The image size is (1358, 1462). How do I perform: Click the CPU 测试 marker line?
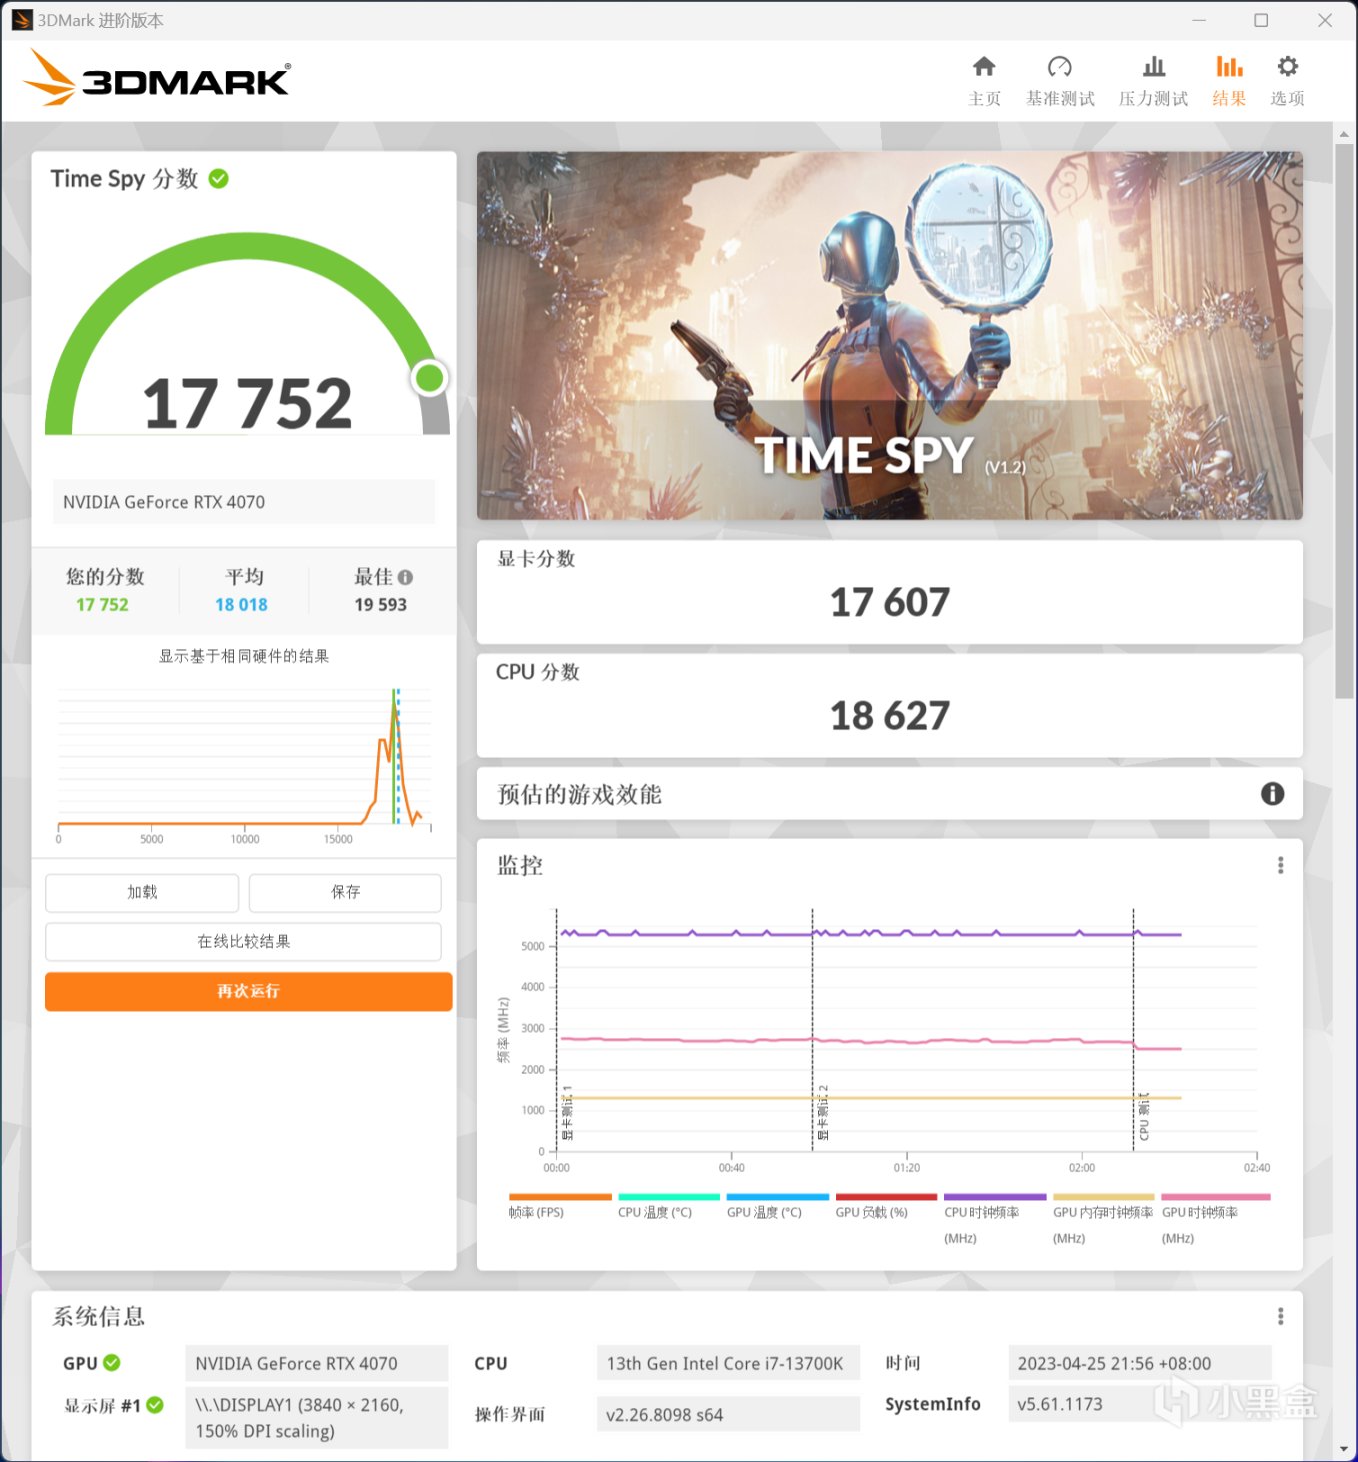(1134, 1030)
